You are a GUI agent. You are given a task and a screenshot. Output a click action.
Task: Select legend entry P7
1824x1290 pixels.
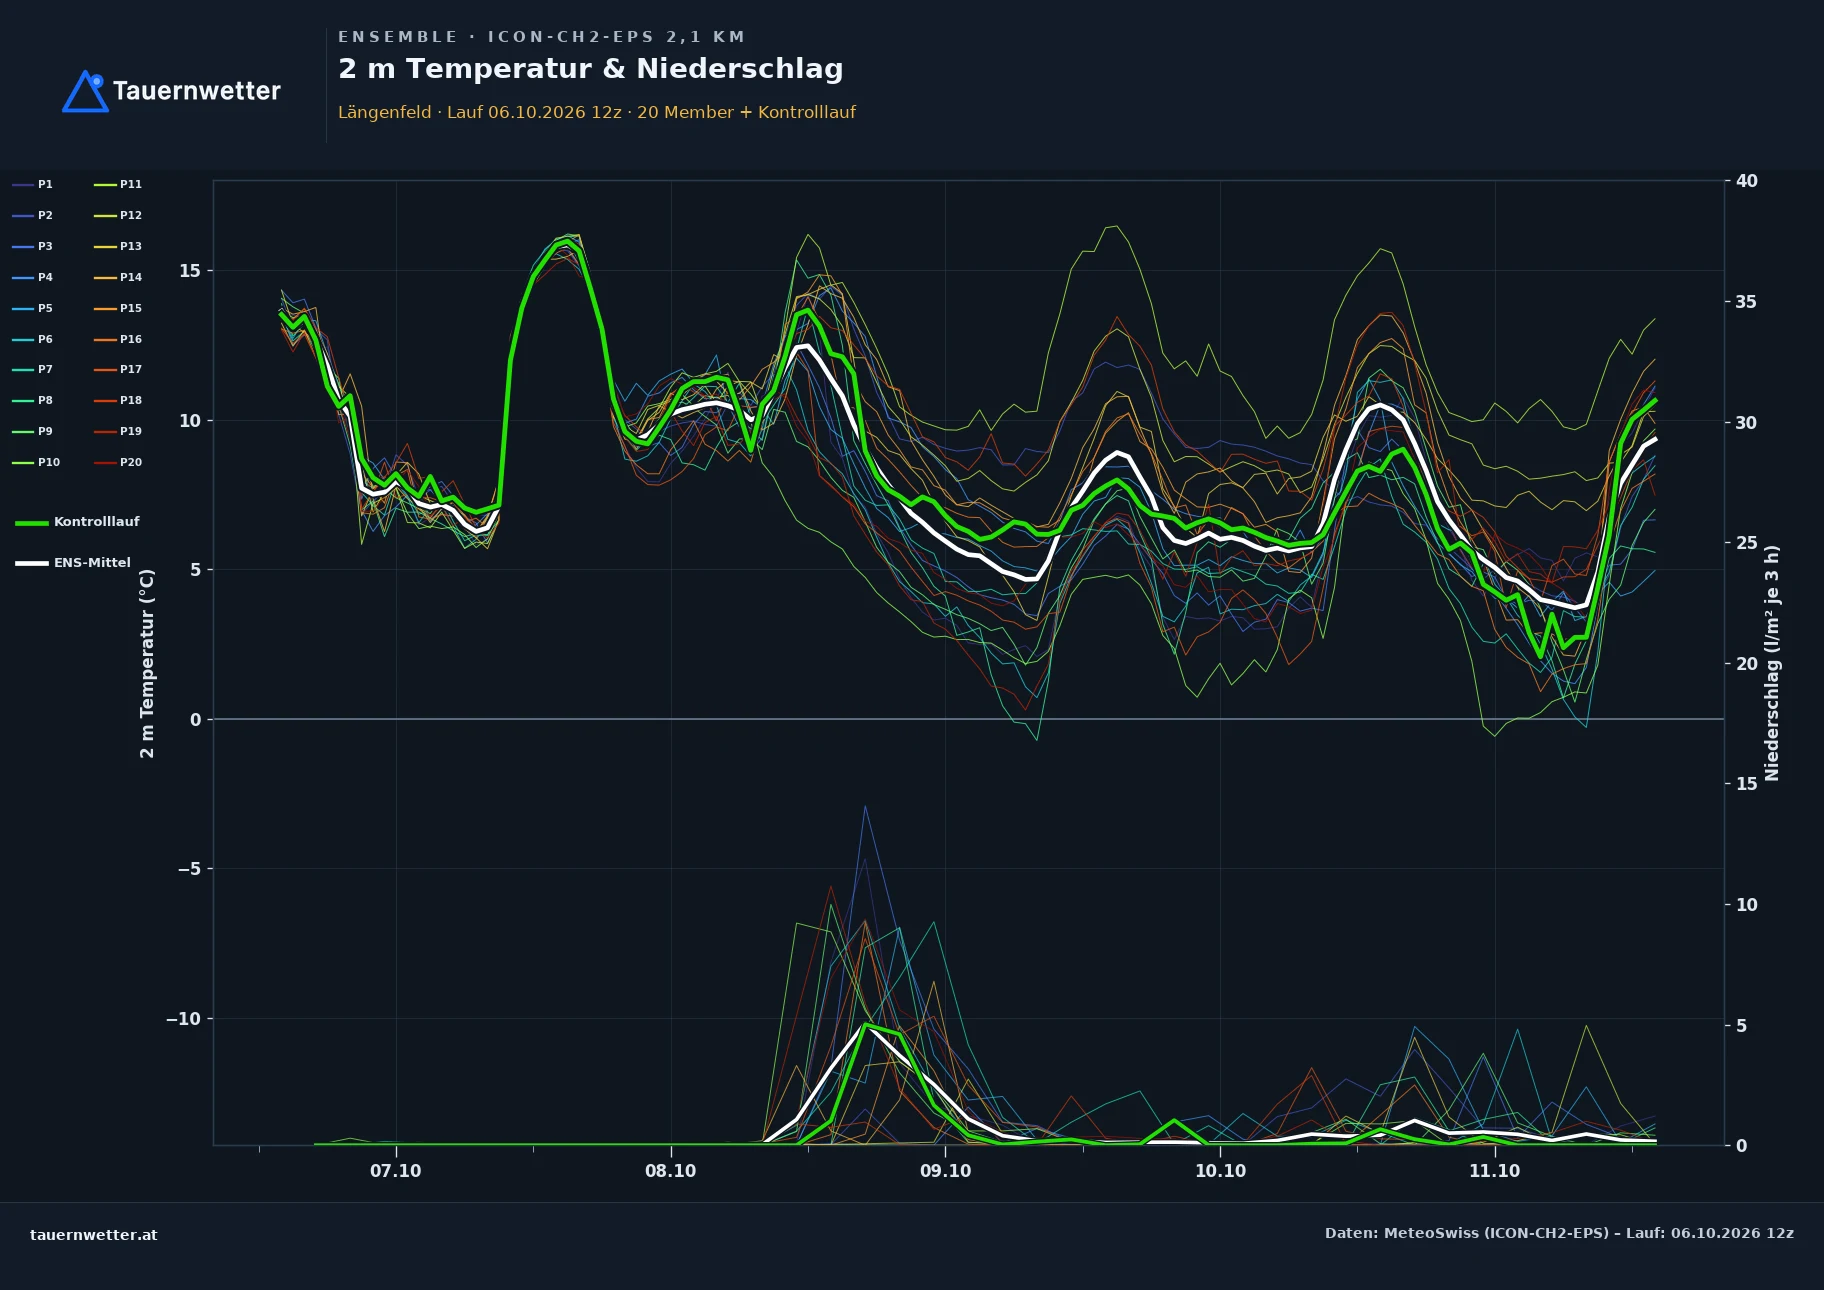tap(33, 369)
